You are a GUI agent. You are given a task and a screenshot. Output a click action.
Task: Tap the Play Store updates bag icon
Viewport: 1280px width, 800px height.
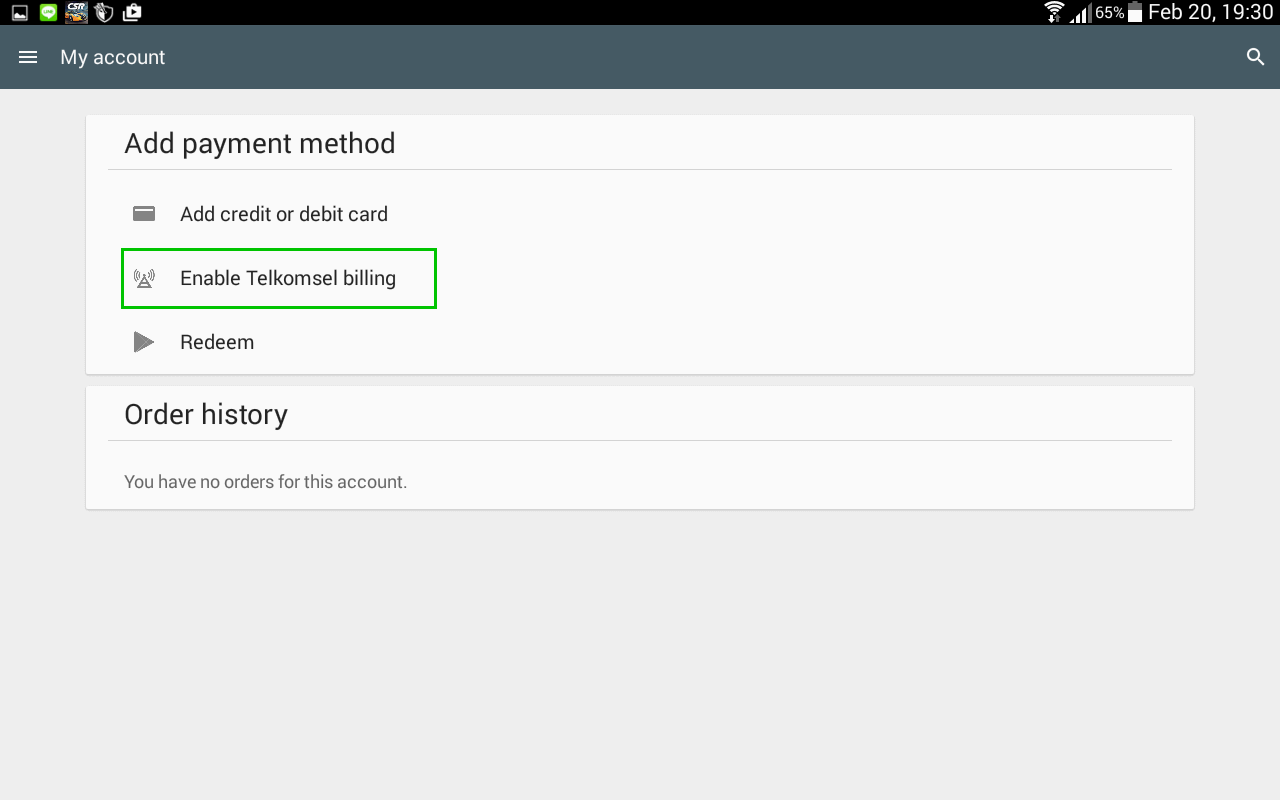click(132, 12)
